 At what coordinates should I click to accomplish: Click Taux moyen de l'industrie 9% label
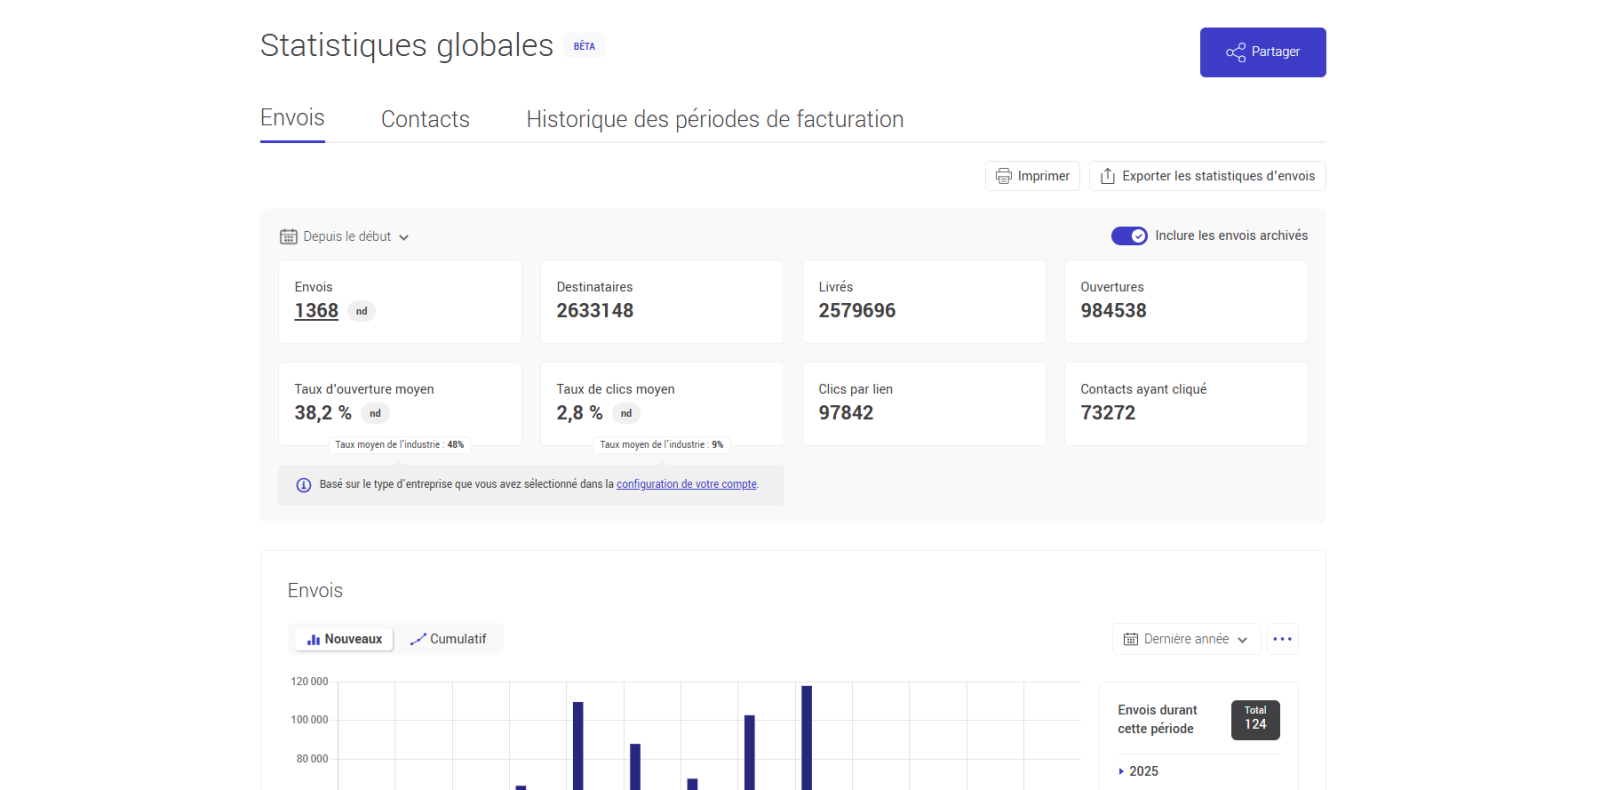(x=661, y=445)
